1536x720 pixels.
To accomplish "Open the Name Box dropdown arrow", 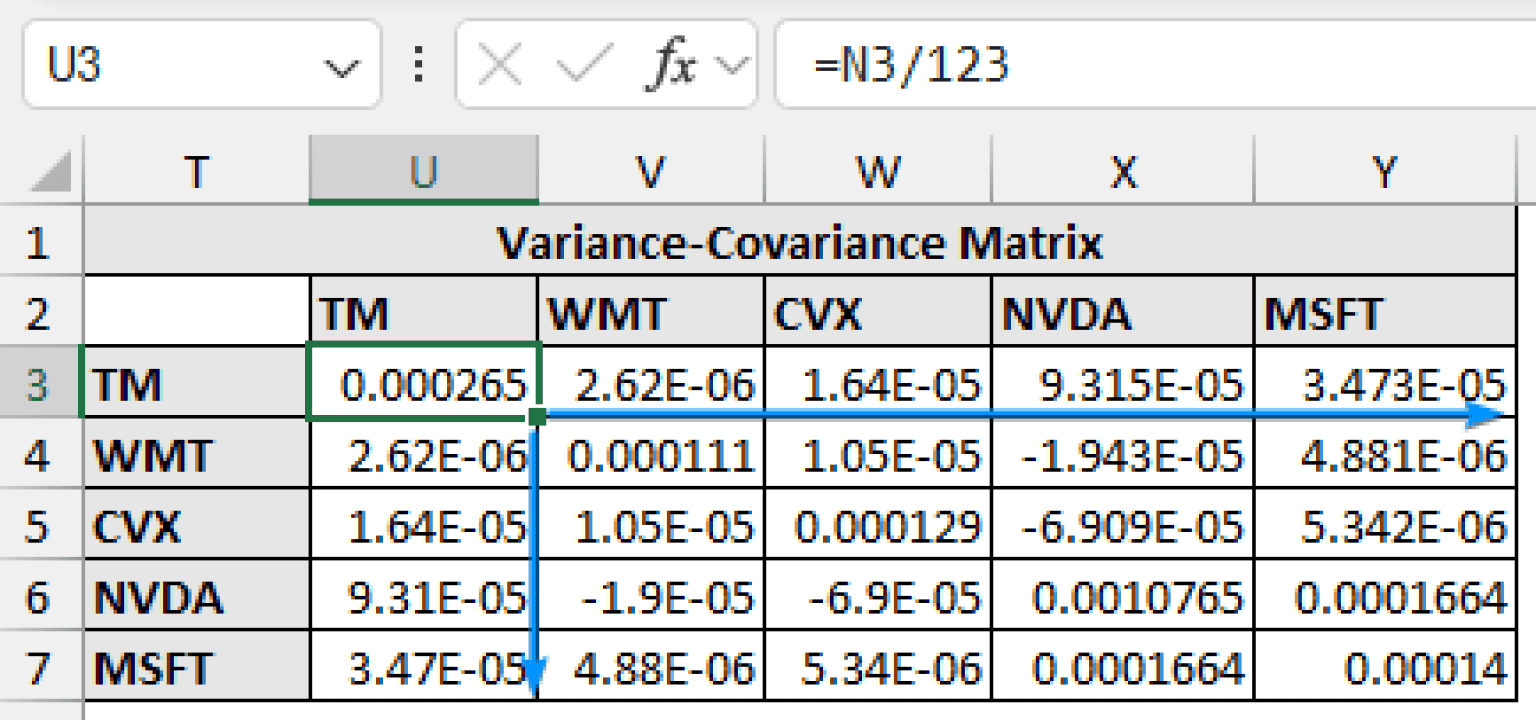I will click(x=341, y=68).
